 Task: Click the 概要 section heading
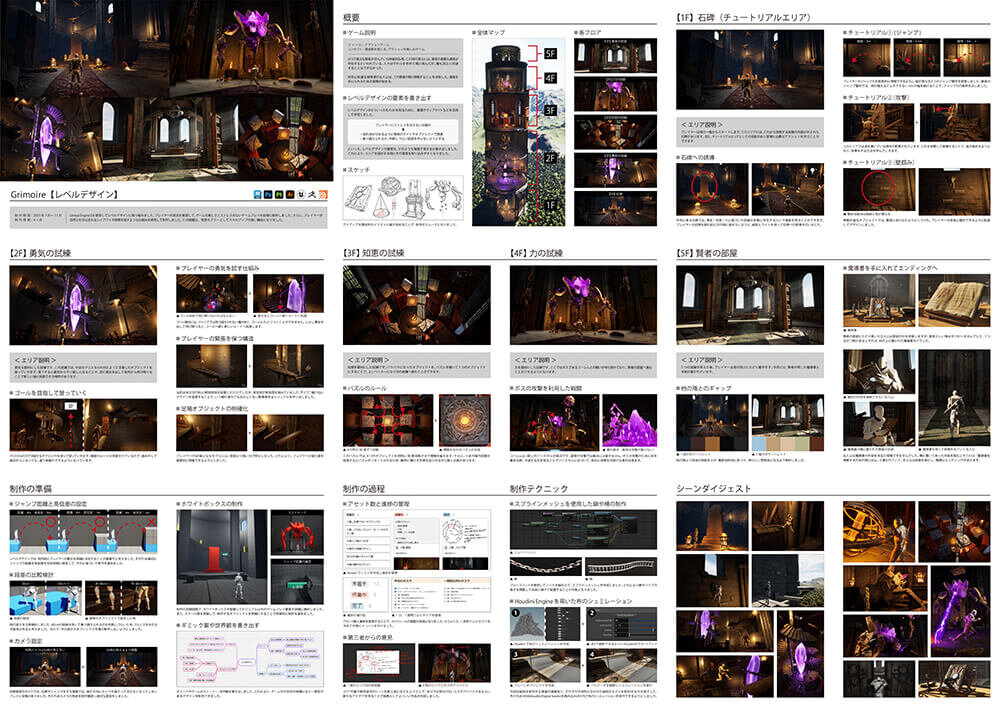(352, 17)
